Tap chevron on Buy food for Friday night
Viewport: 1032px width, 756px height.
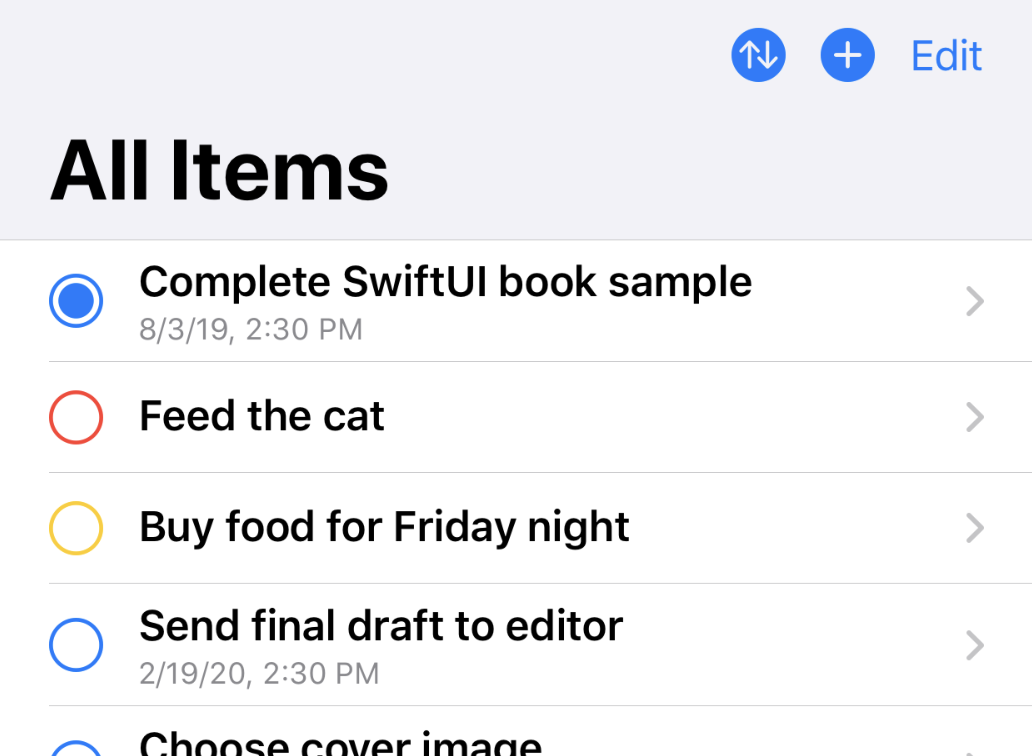(975, 528)
